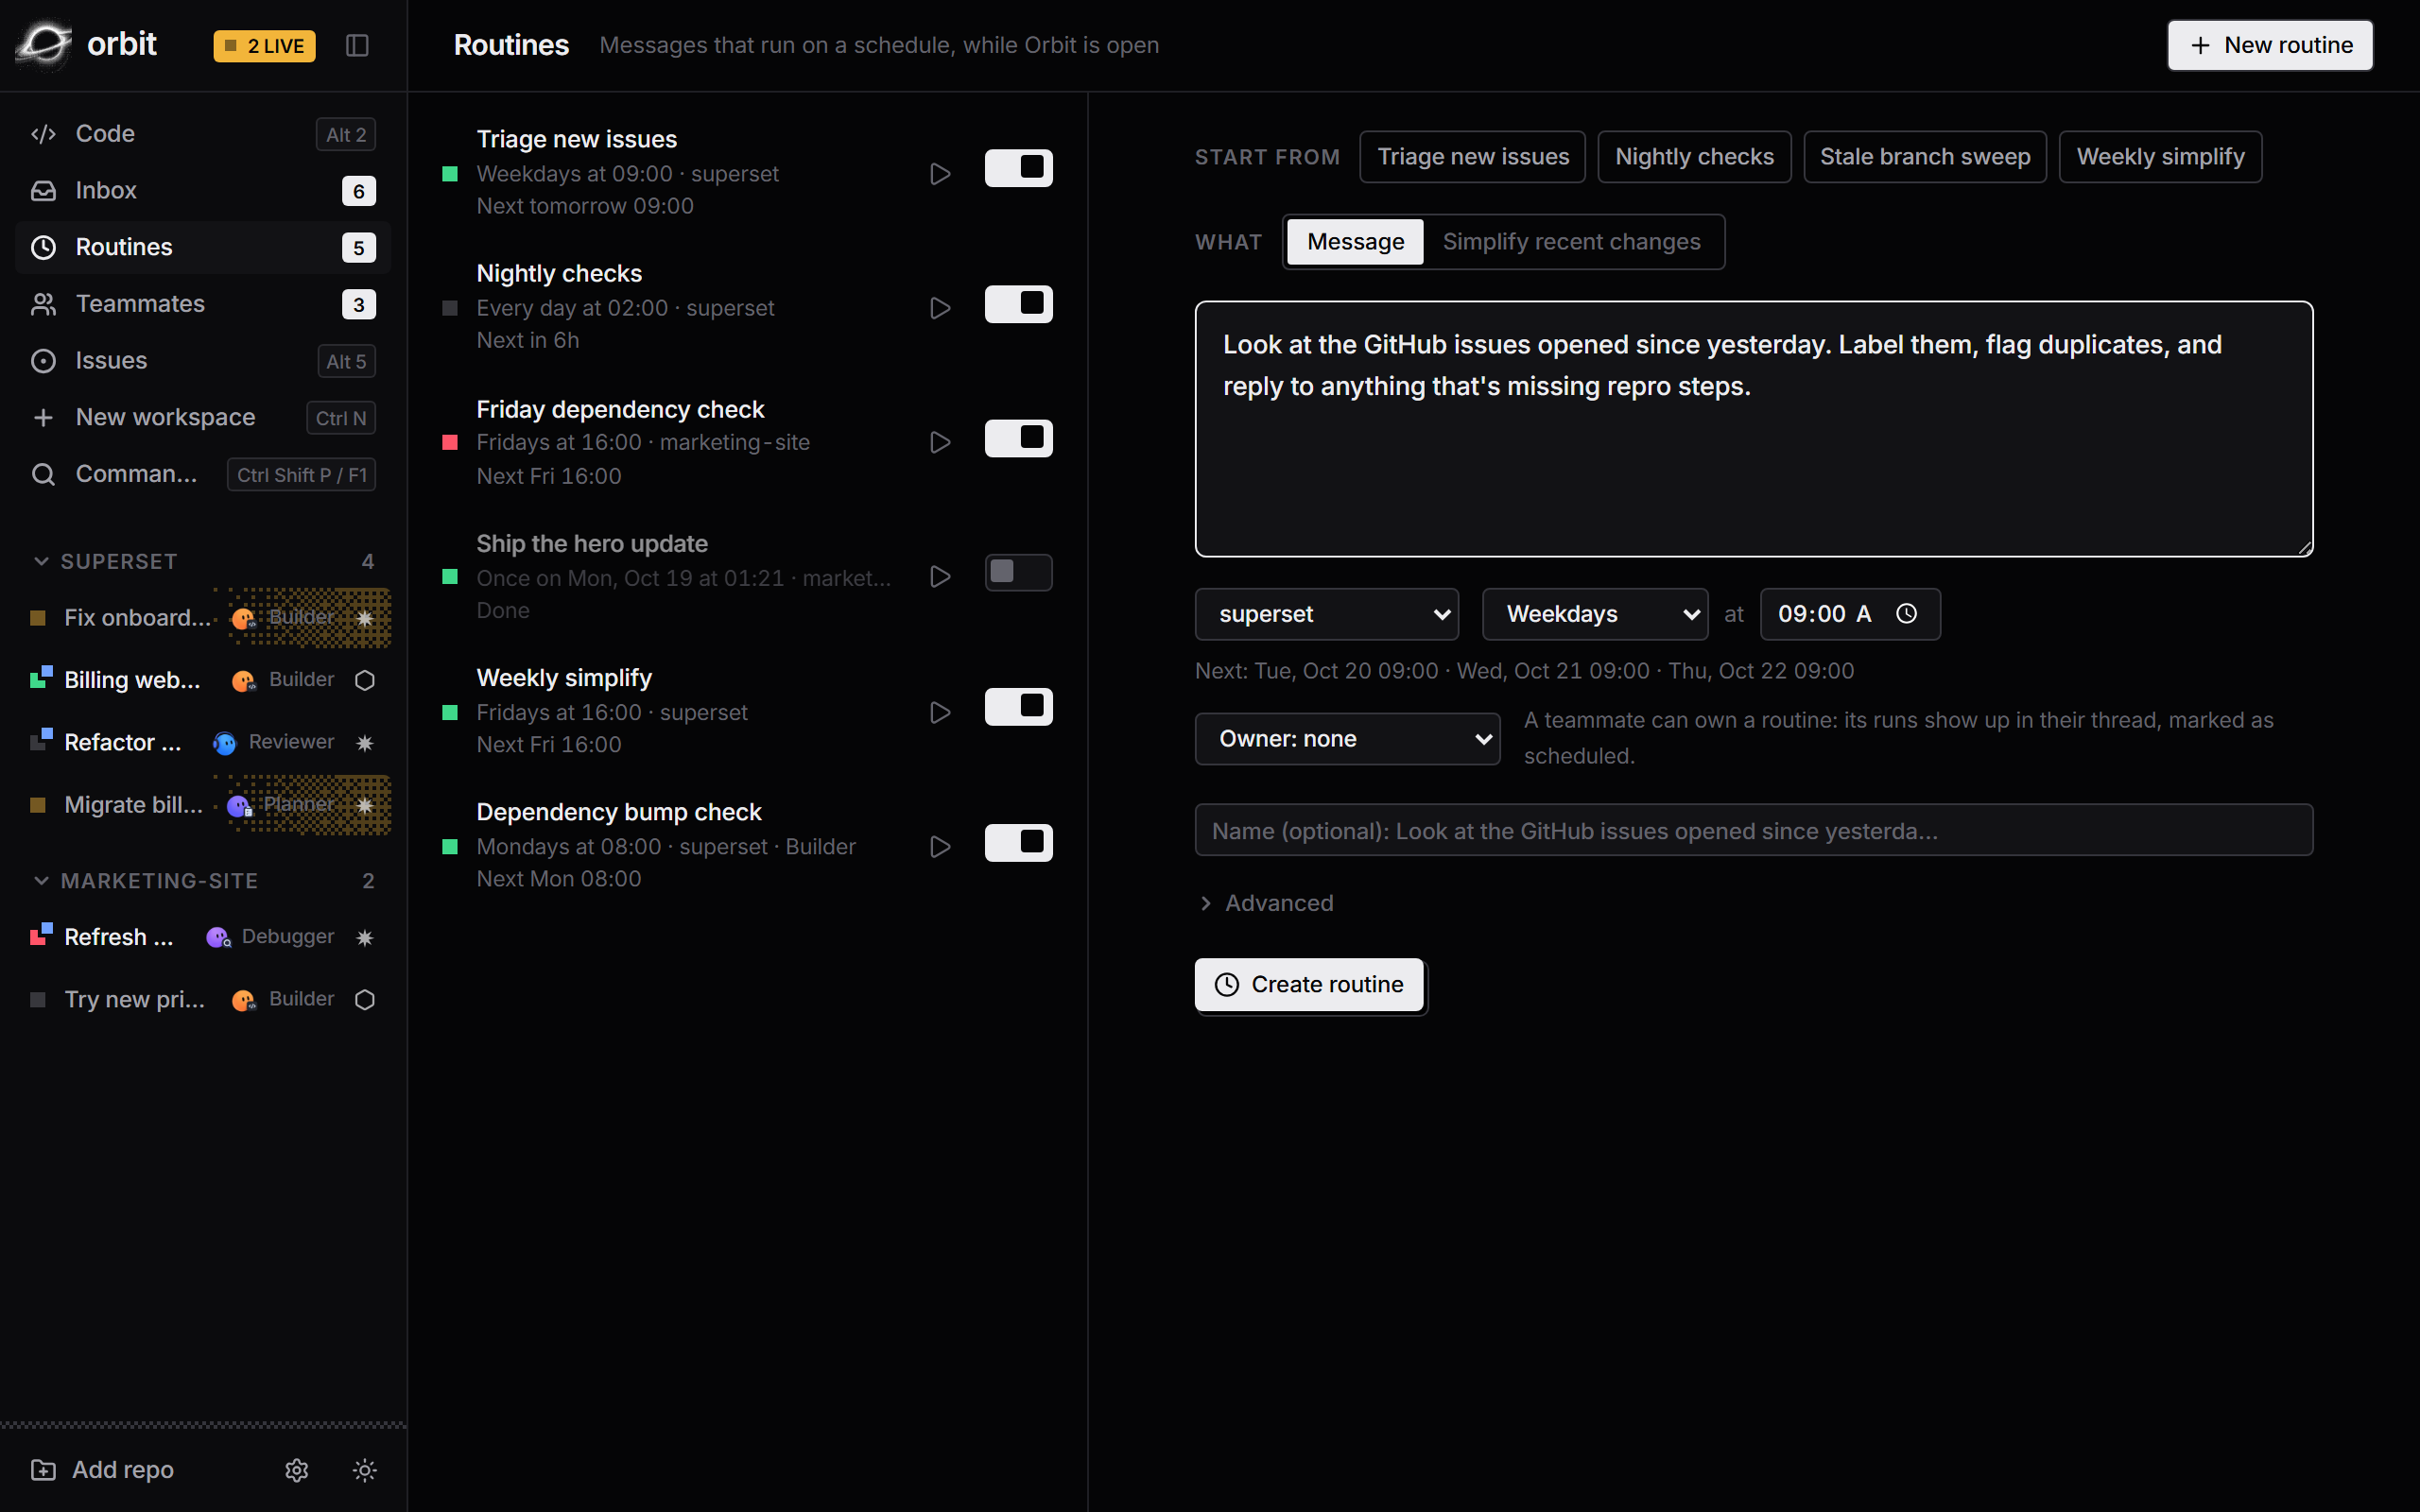Expand the Advanced section
Screen dimensions: 2420x1512
(x=1266, y=902)
